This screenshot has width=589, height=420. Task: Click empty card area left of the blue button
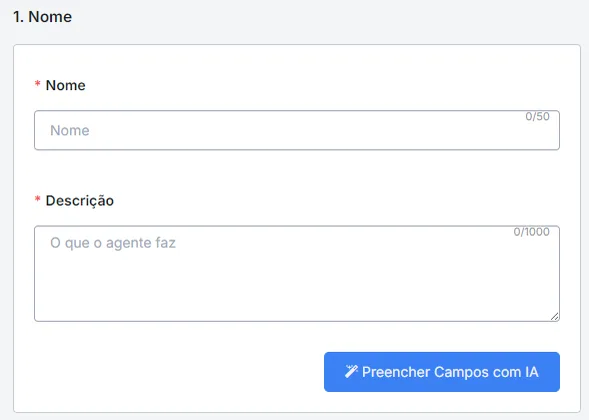177,372
